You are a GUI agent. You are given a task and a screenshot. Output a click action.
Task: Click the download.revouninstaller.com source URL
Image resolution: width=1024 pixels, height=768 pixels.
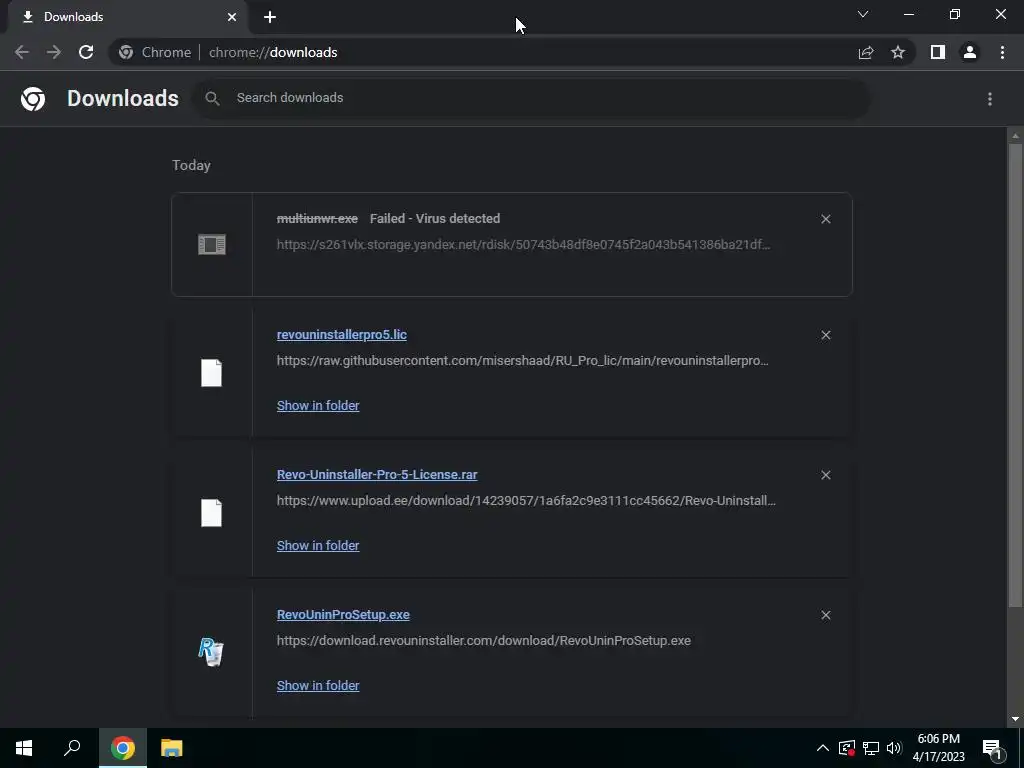pos(483,641)
